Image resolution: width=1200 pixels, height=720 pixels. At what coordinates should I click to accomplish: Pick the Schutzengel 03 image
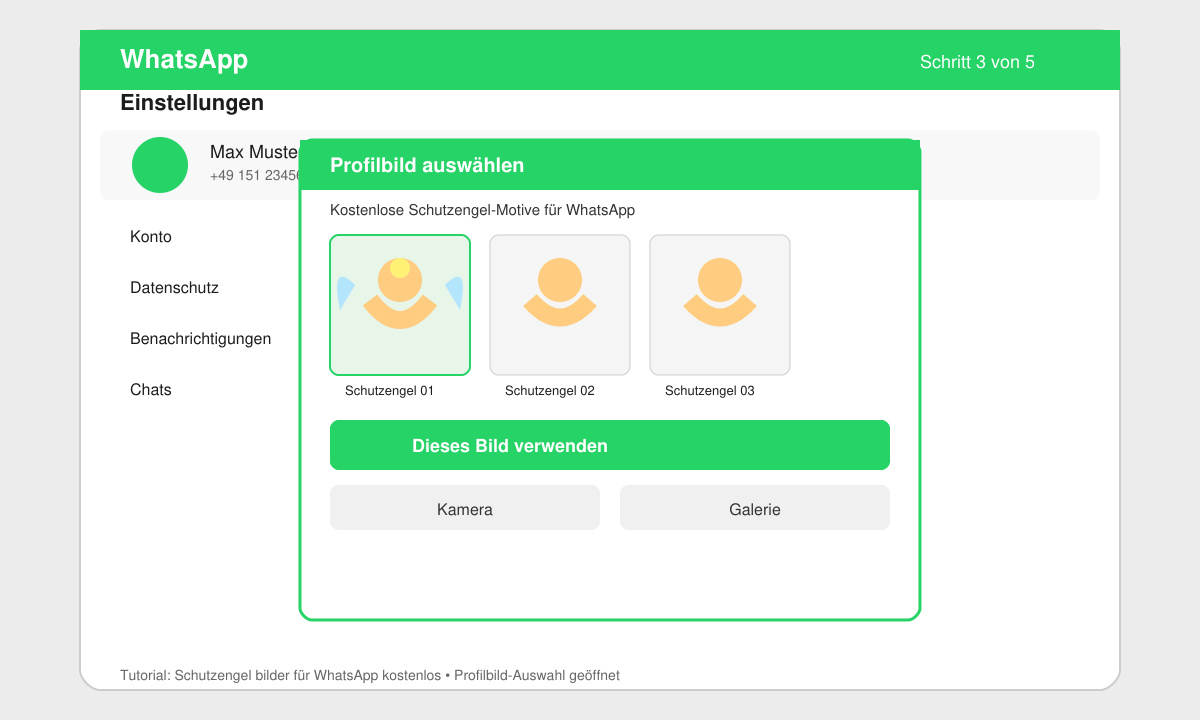(720, 305)
